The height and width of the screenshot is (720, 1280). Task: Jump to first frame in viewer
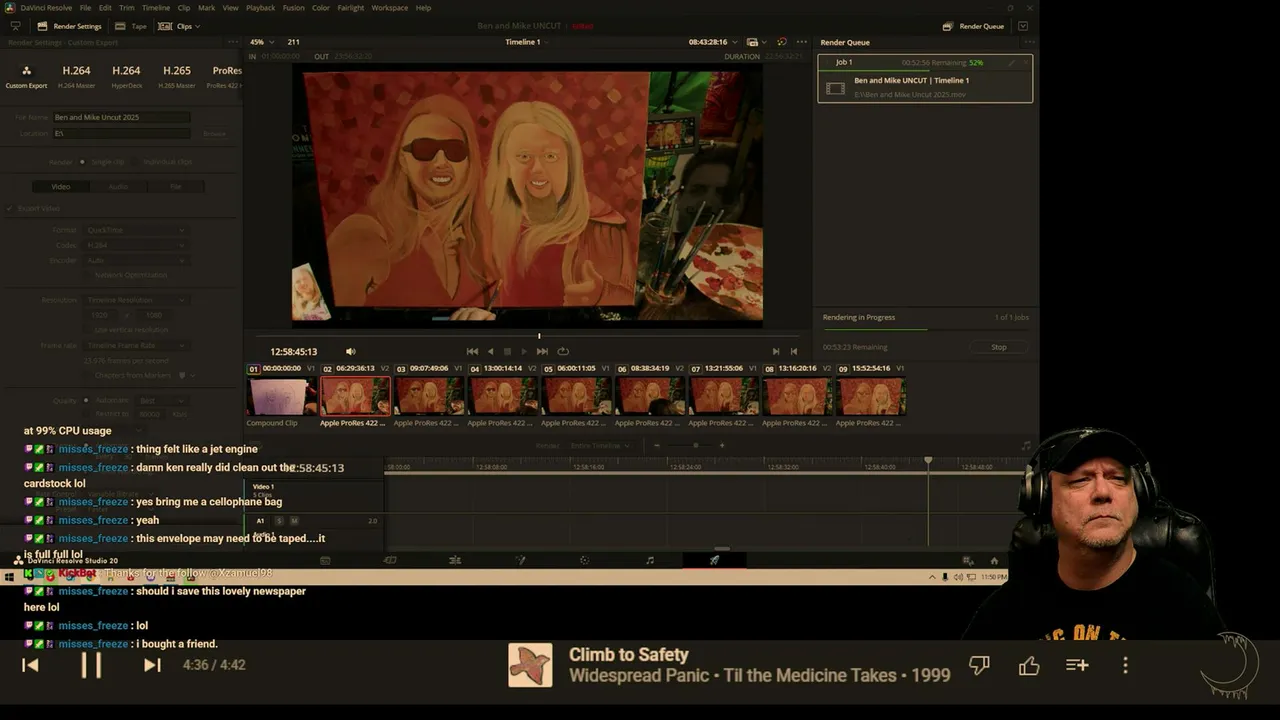(472, 351)
